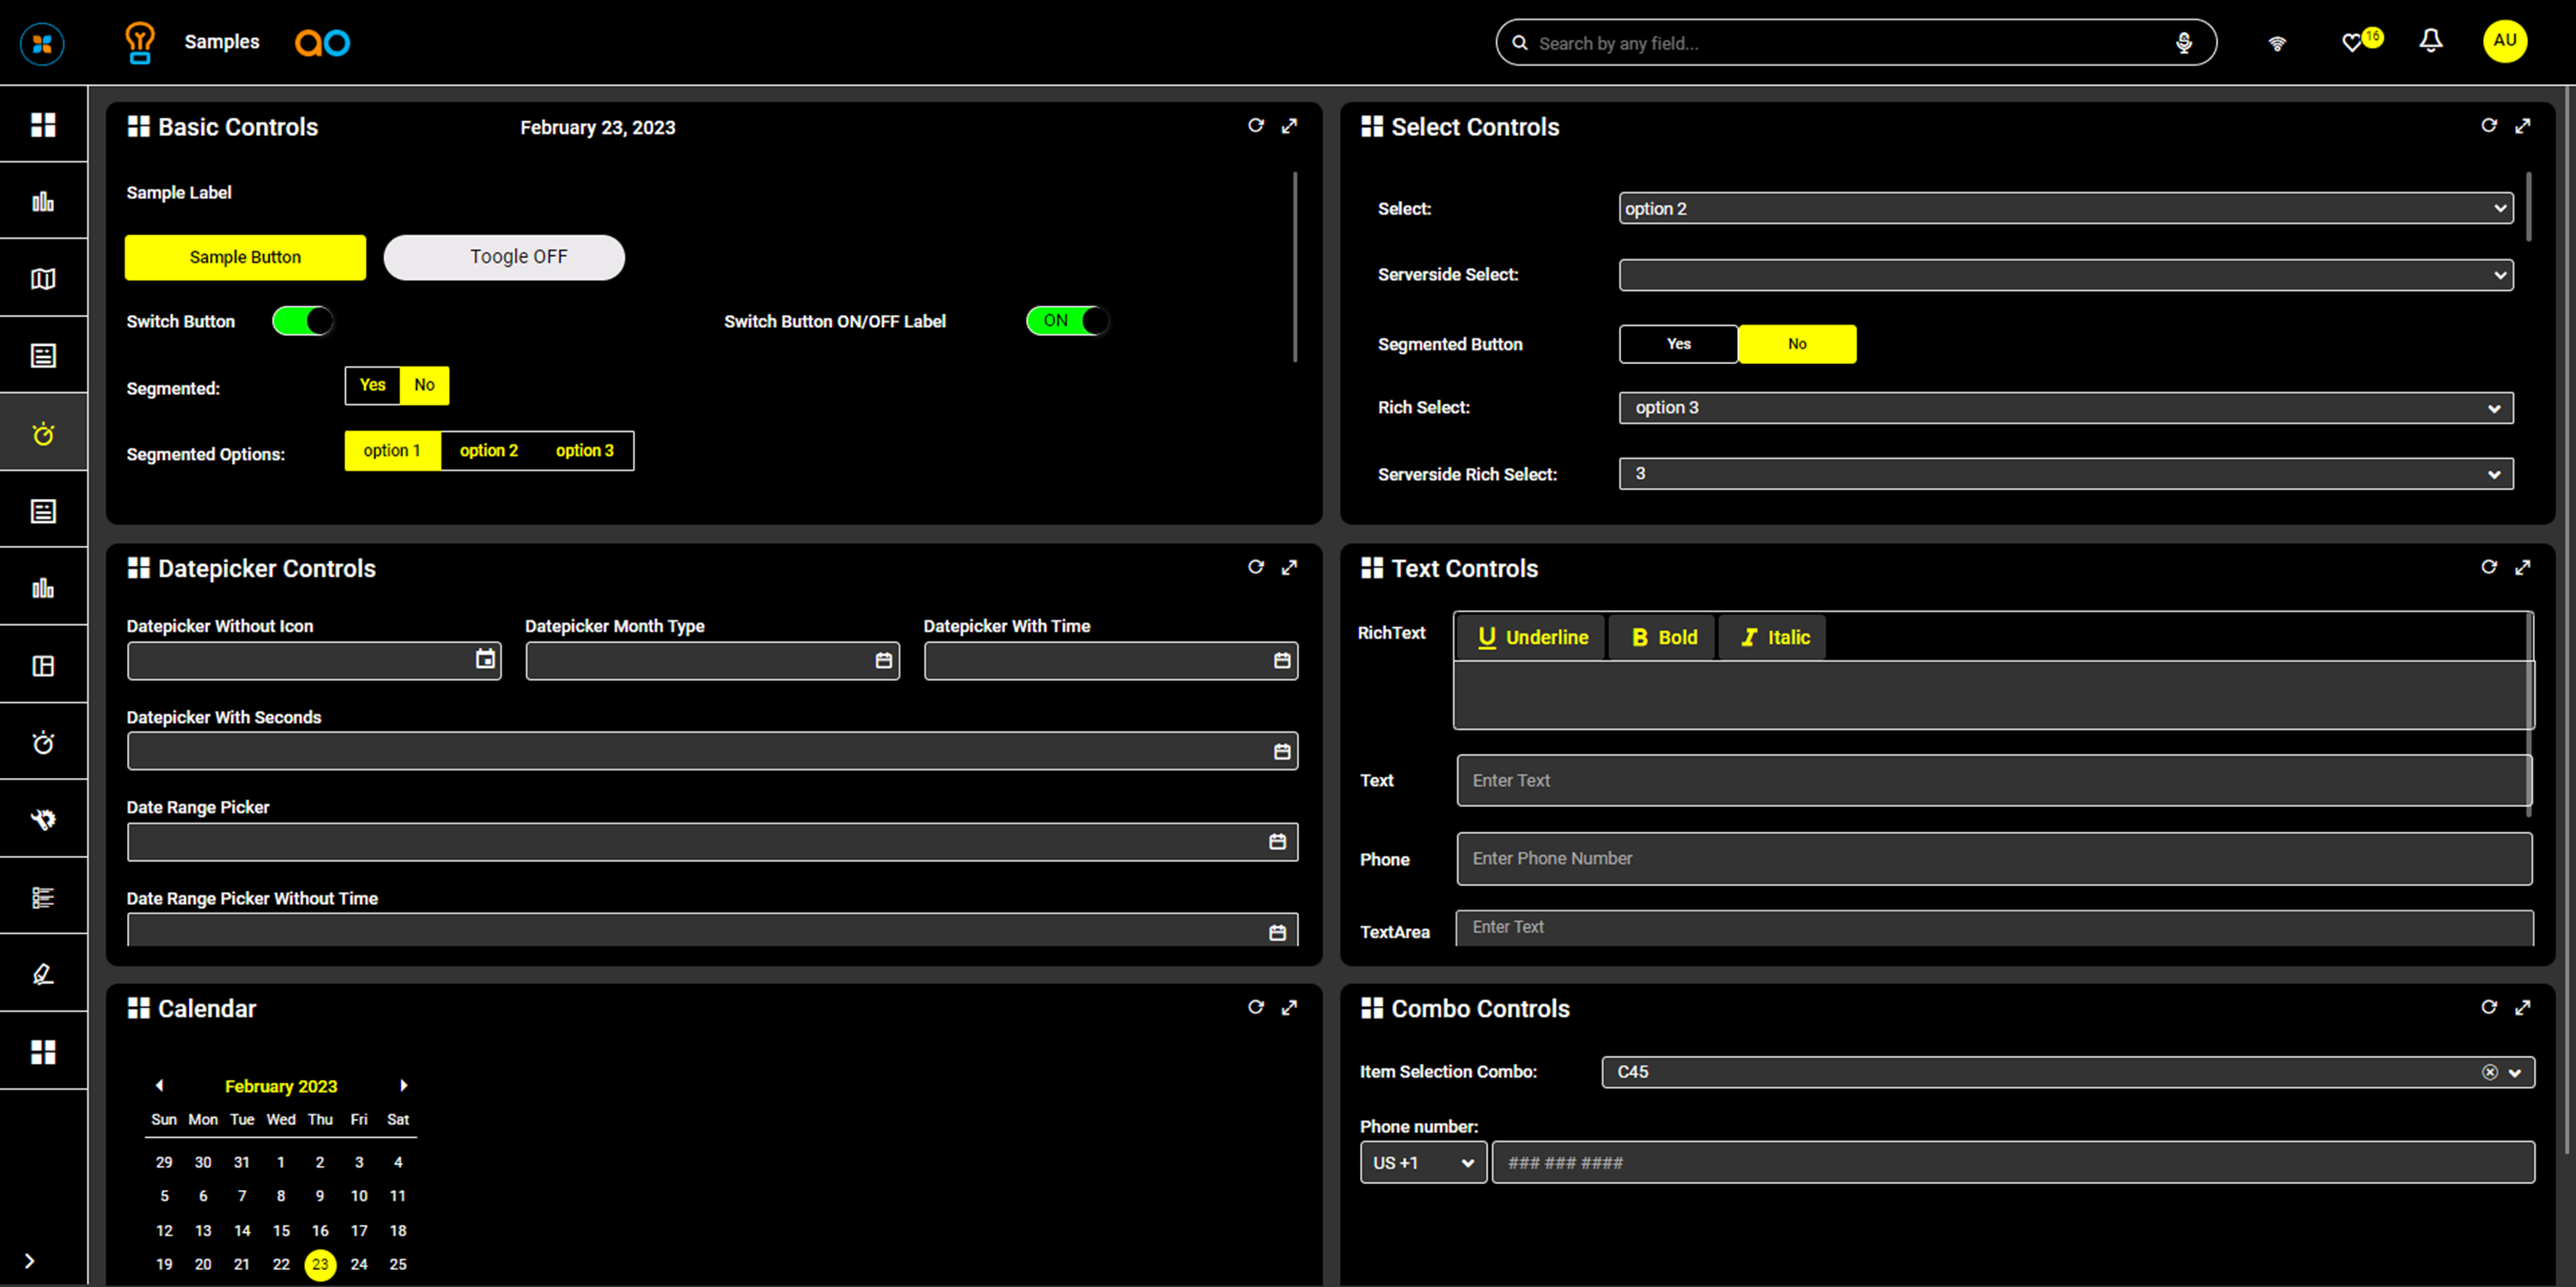
Task: Open the Select dropdown showing option 2
Action: 2065,209
